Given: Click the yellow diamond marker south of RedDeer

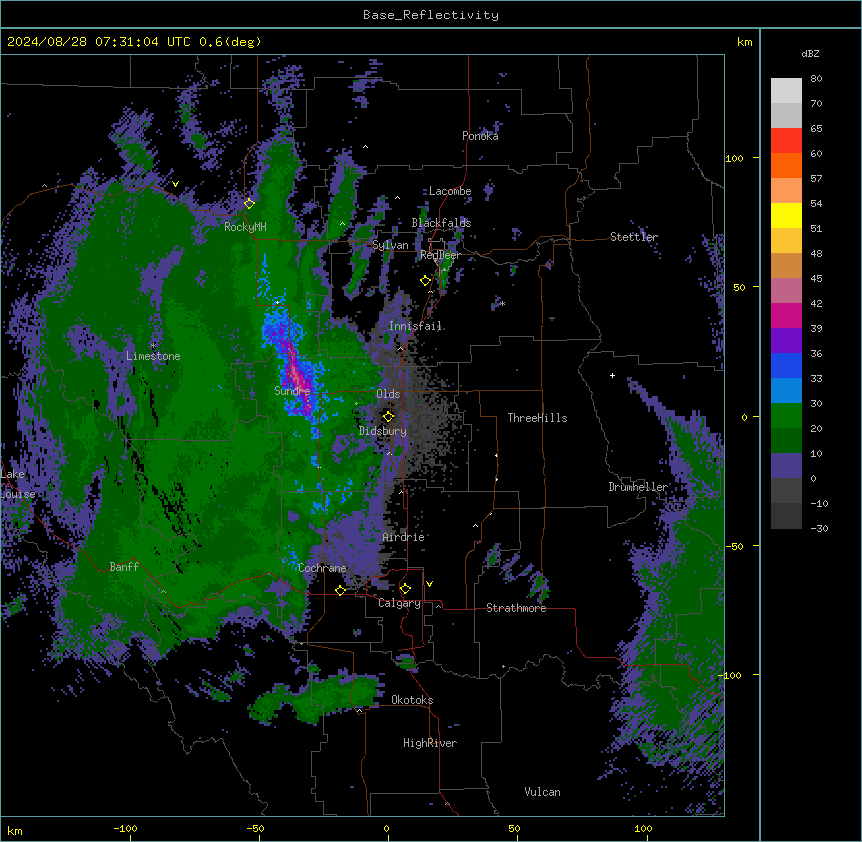Looking at the screenshot, I should click(x=425, y=281).
